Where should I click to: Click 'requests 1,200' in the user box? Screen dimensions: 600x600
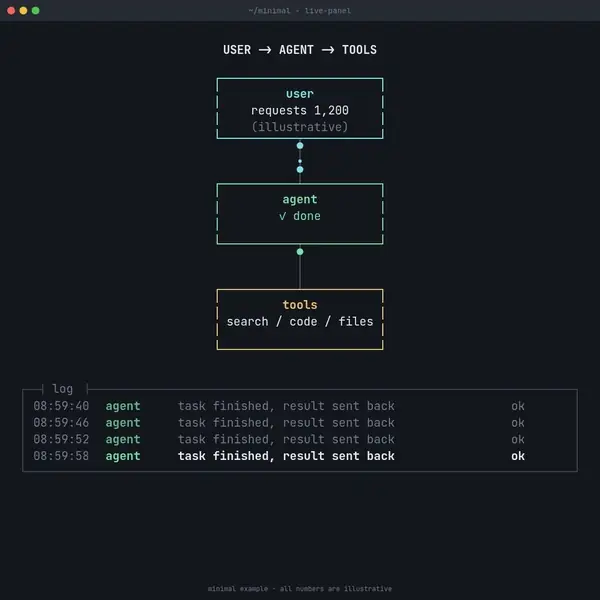point(300,111)
